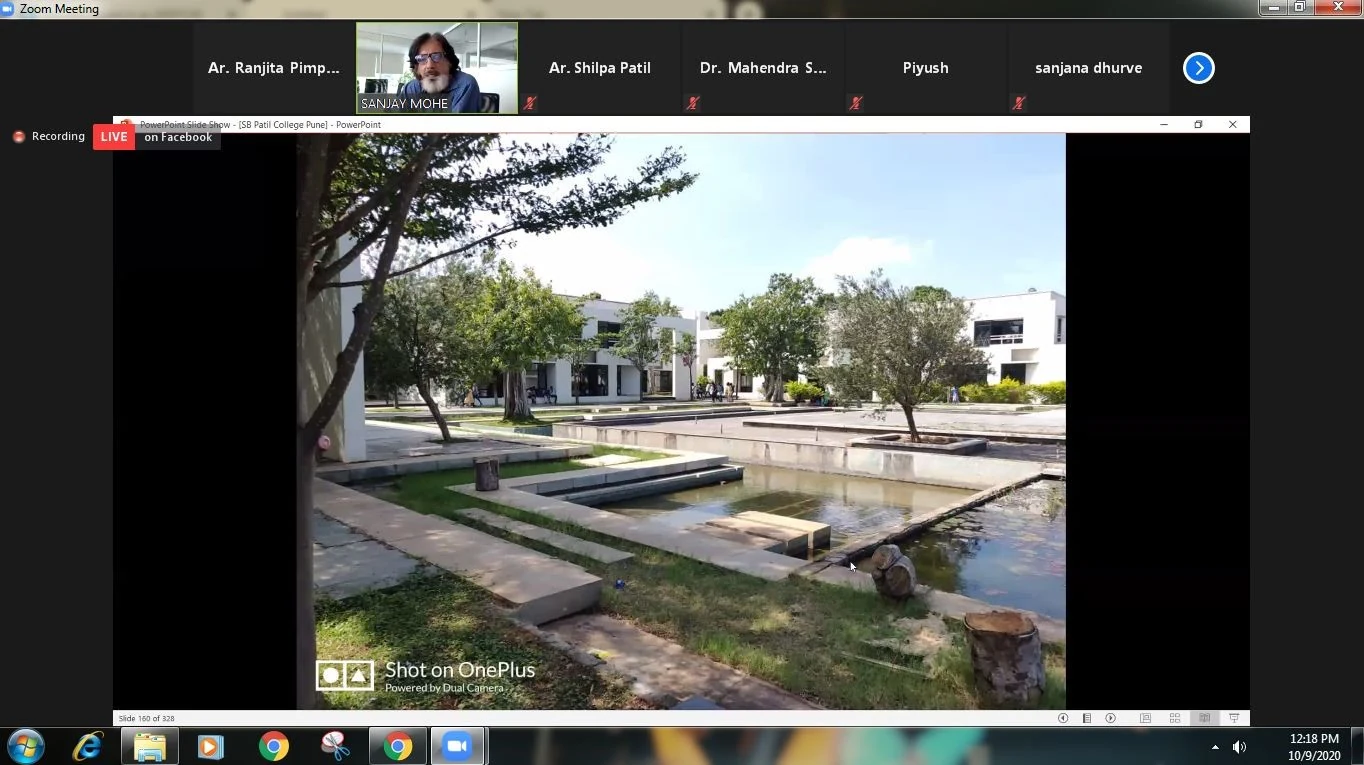Click the shared slide photo

pos(681,421)
